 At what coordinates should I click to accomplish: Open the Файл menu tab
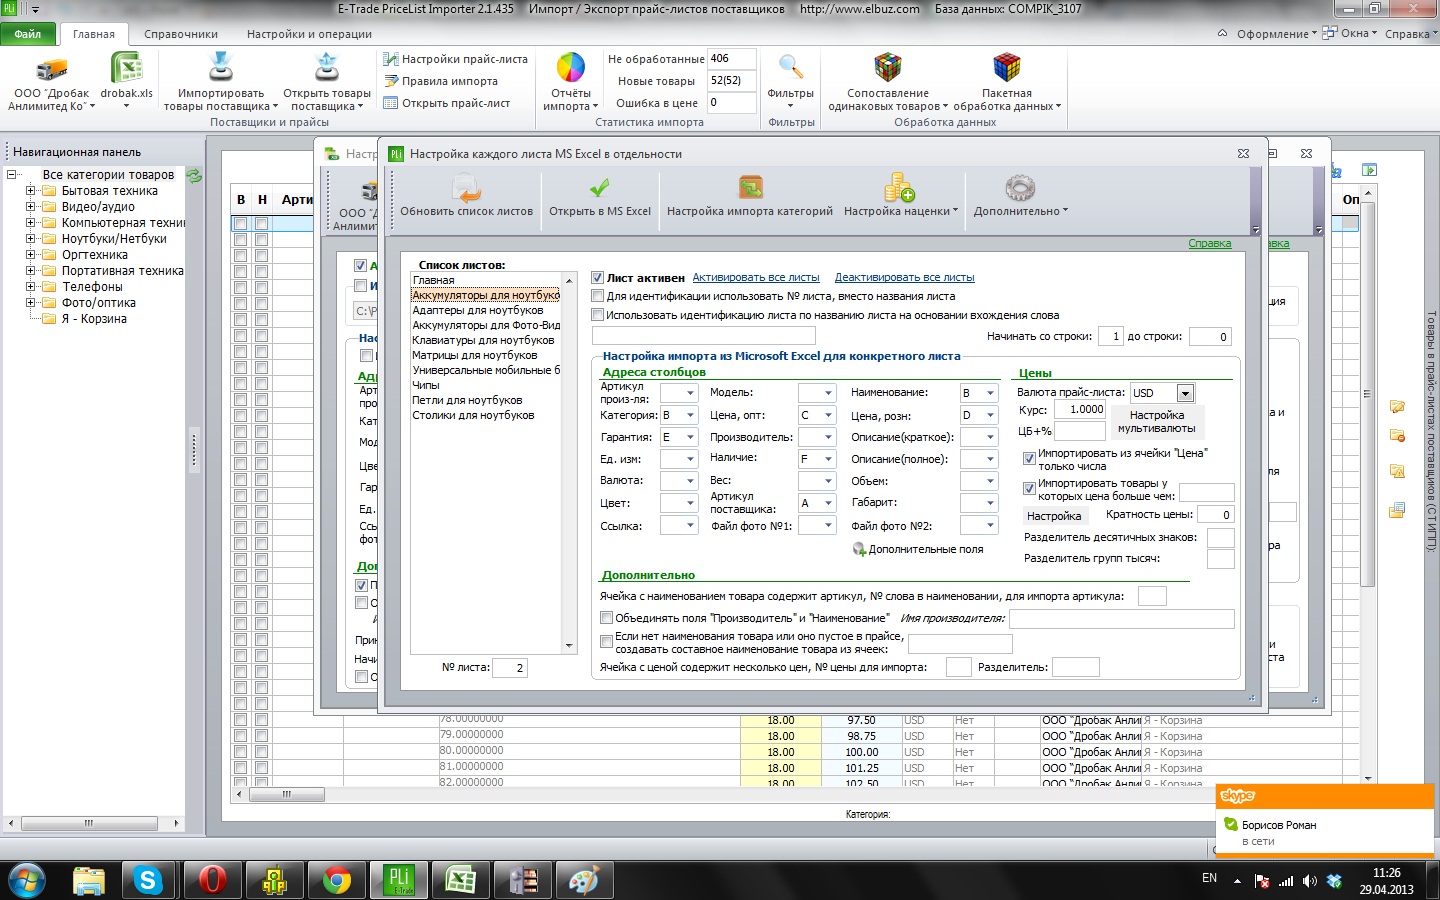tap(28, 34)
